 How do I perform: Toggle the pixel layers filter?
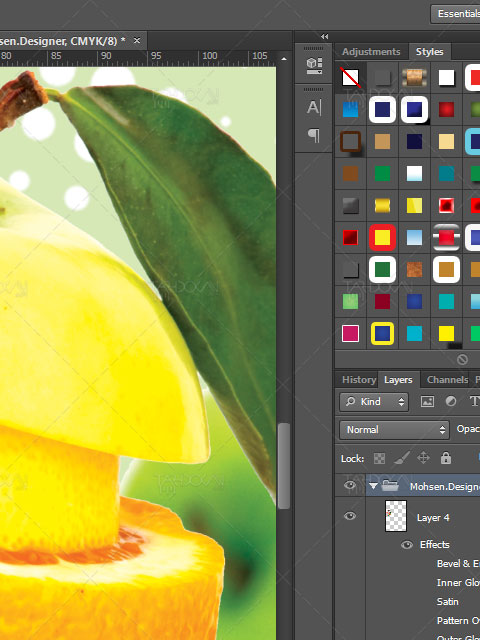pyautogui.click(x=427, y=402)
